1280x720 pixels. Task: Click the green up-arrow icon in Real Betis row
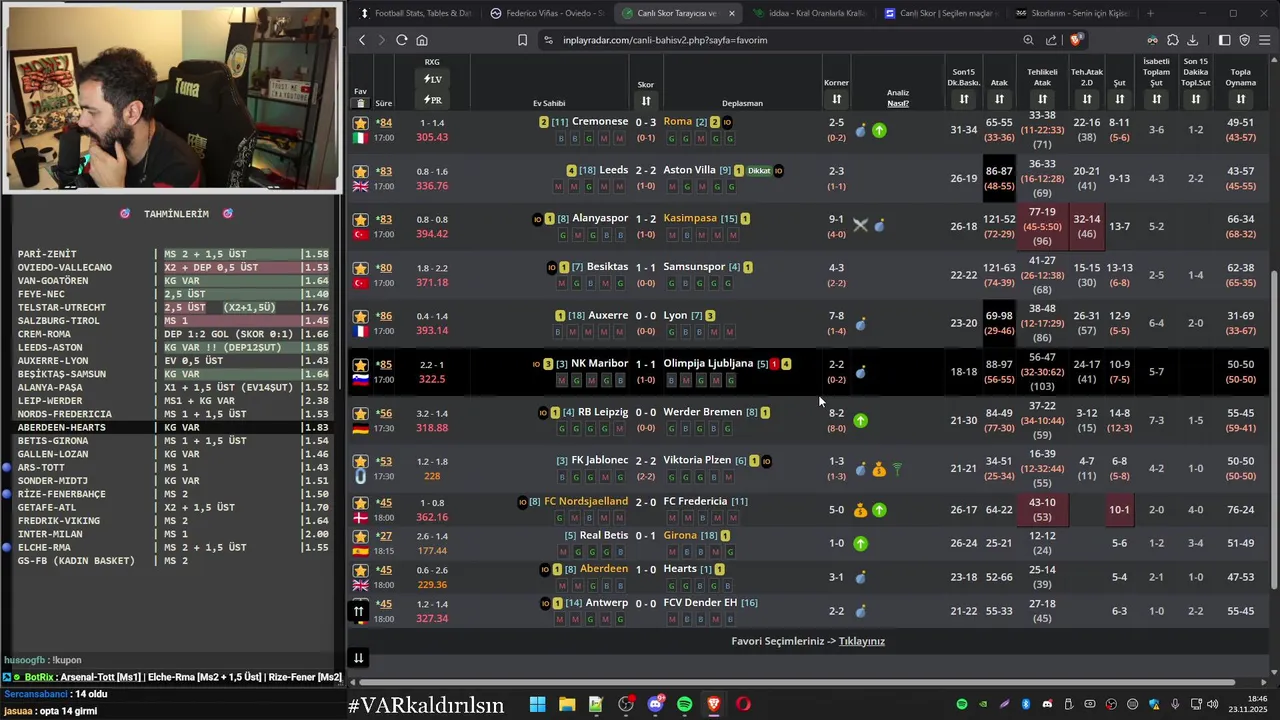tap(861, 544)
